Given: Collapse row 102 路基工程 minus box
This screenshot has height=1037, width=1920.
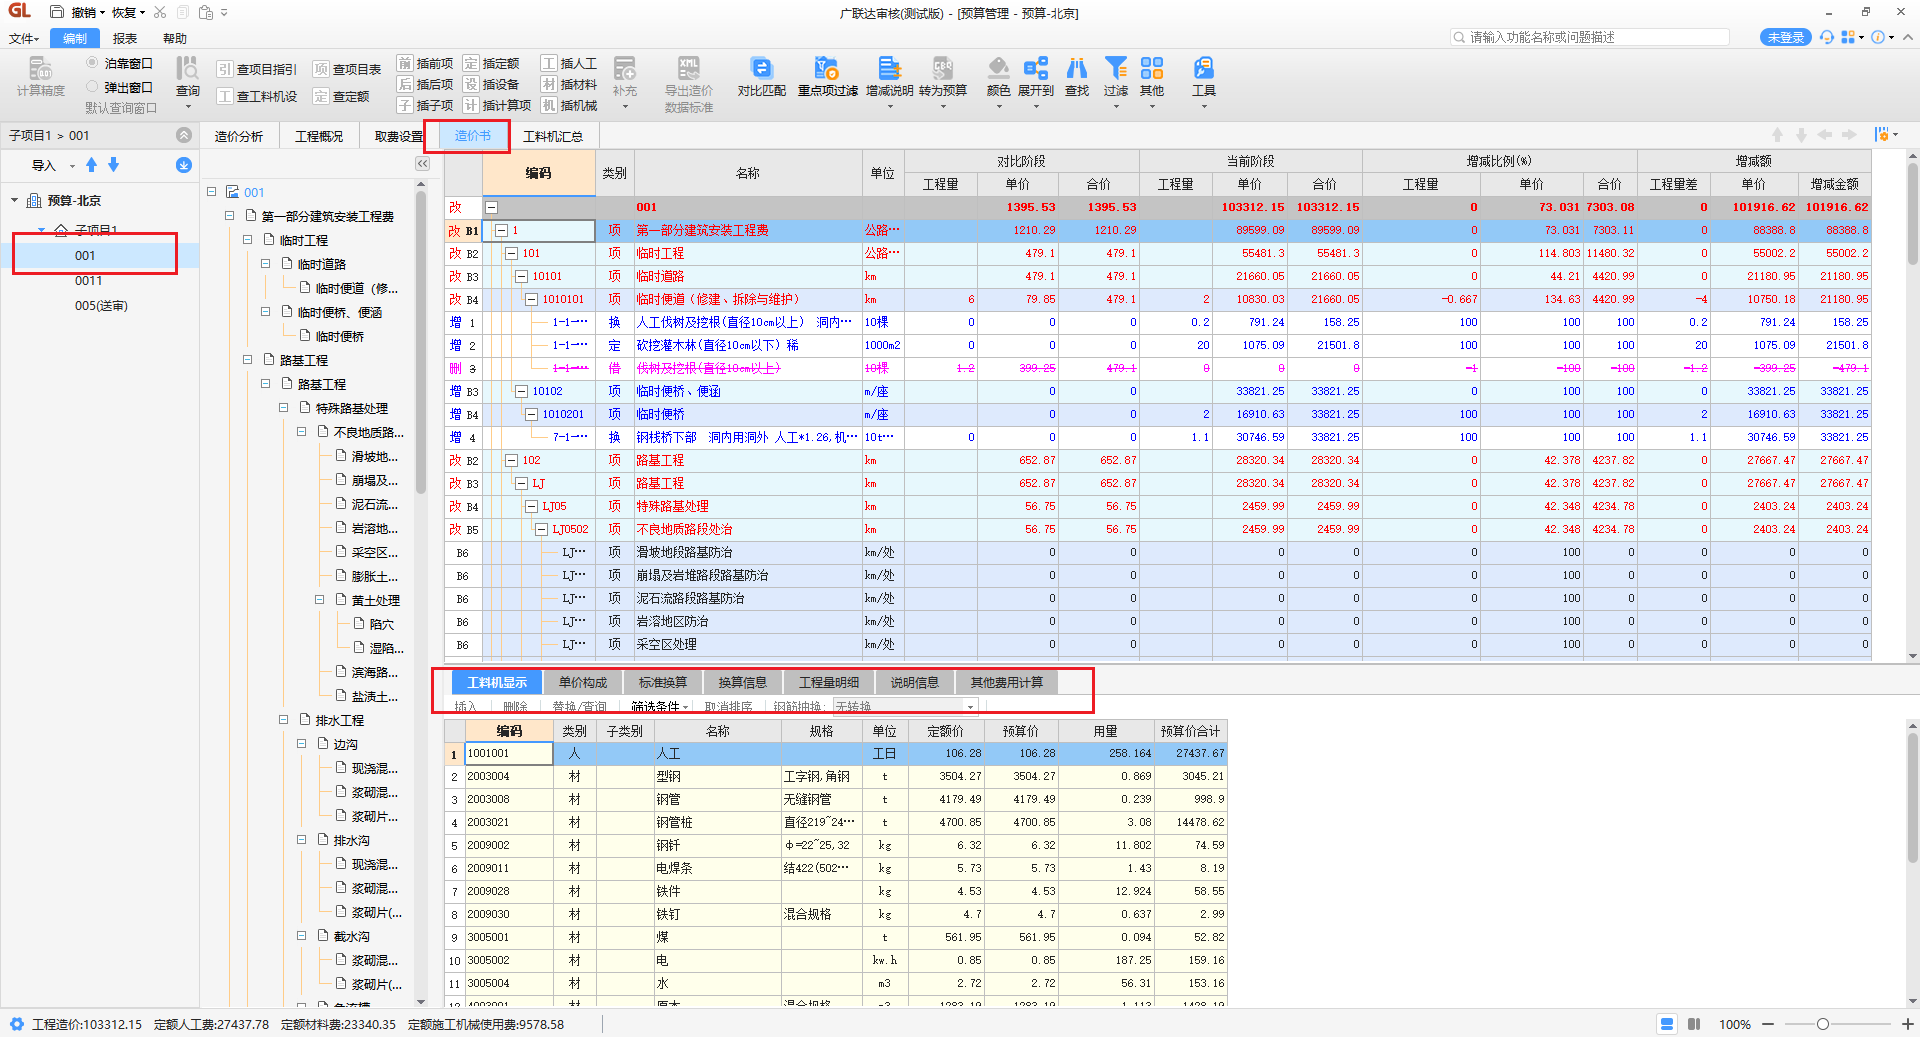Looking at the screenshot, I should point(511,460).
